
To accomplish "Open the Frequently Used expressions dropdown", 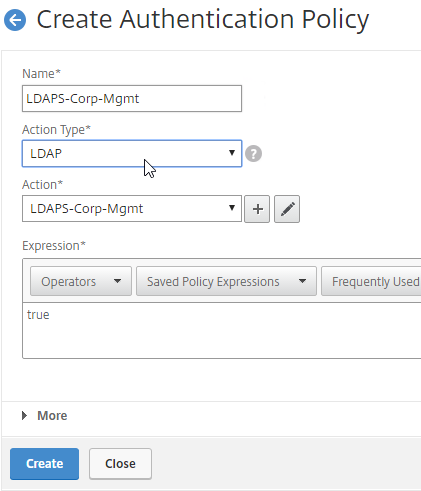I will click(x=371, y=281).
